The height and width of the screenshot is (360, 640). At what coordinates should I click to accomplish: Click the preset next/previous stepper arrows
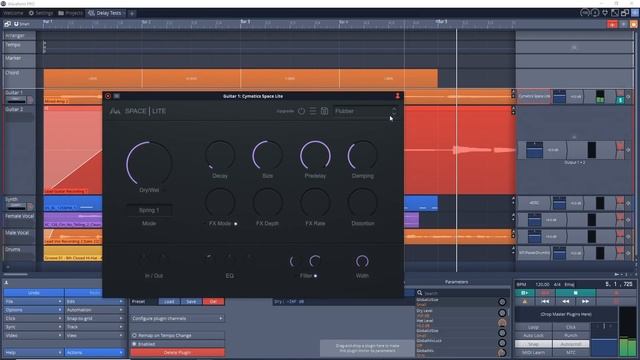pos(394,111)
